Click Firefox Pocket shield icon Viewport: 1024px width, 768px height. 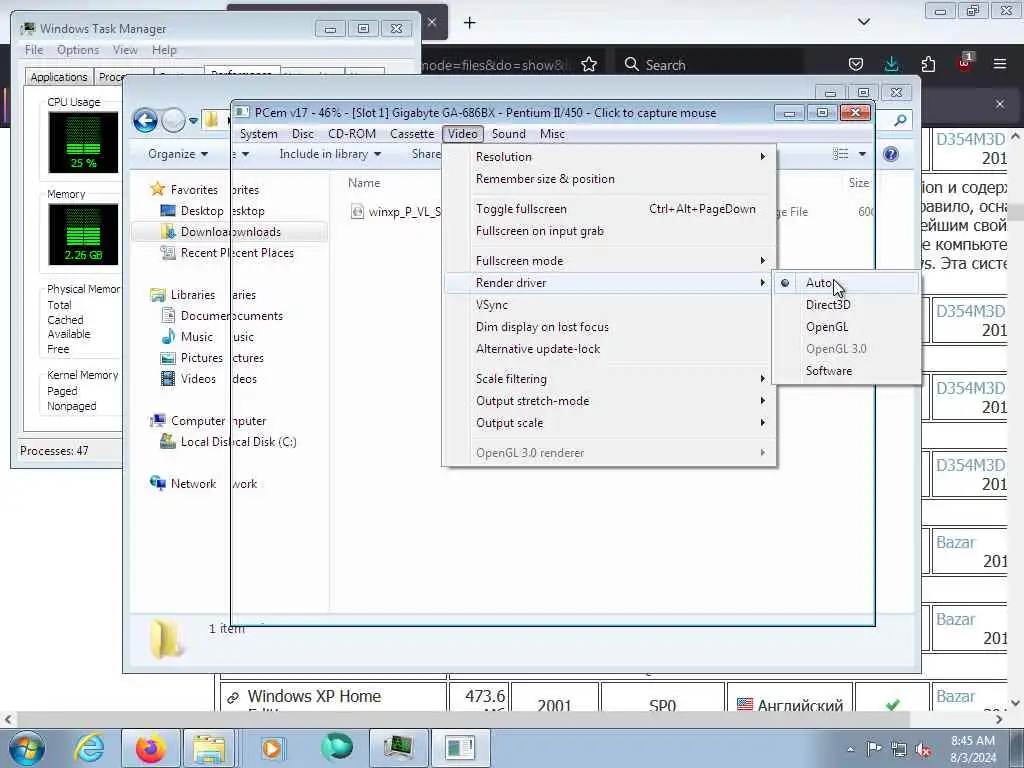coord(856,64)
